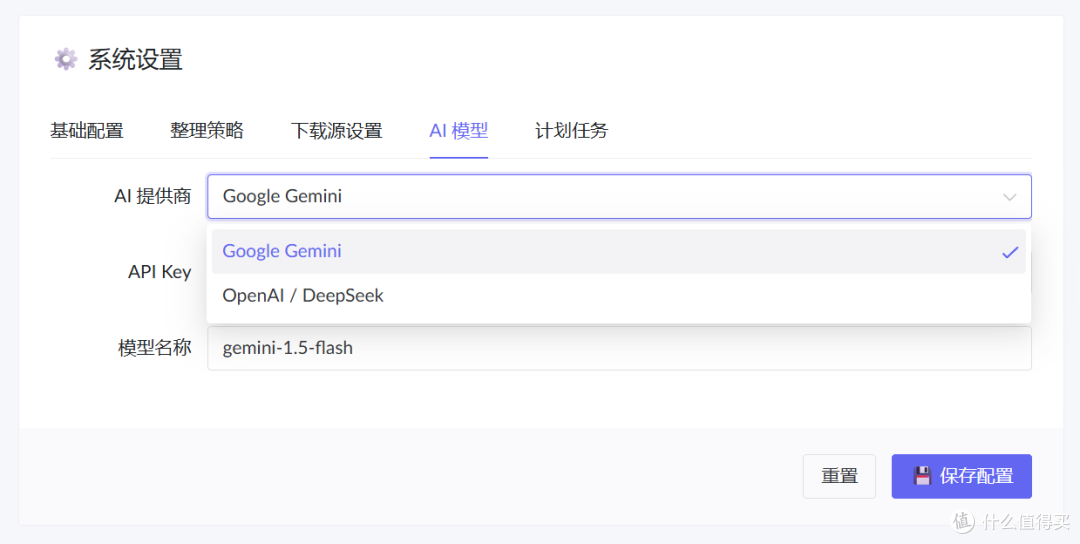1080x544 pixels.
Task: Switch to the 整理策略 tab
Action: point(207,131)
